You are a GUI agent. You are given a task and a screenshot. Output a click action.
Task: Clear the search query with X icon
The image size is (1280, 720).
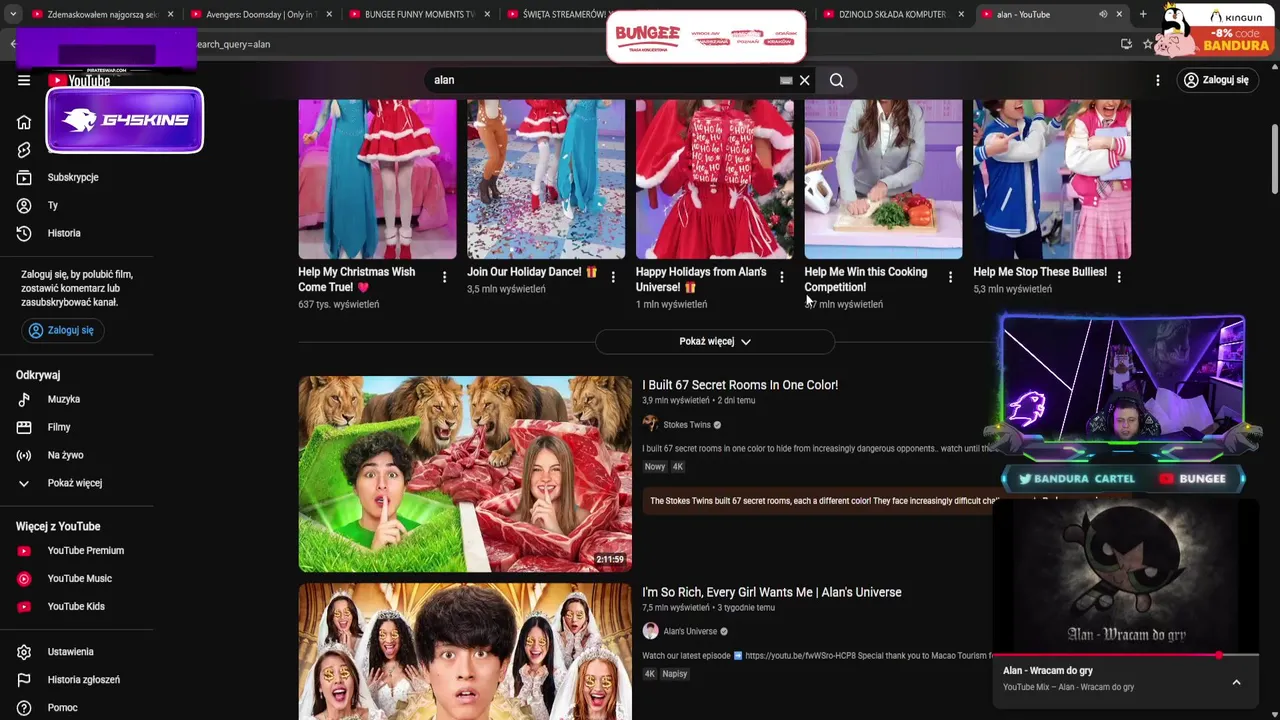tap(804, 80)
